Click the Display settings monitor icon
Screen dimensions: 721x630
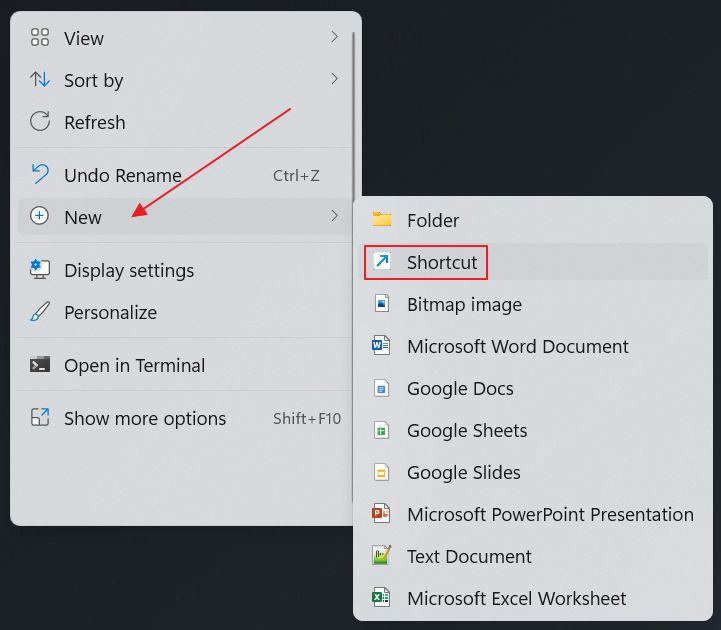[x=40, y=269]
